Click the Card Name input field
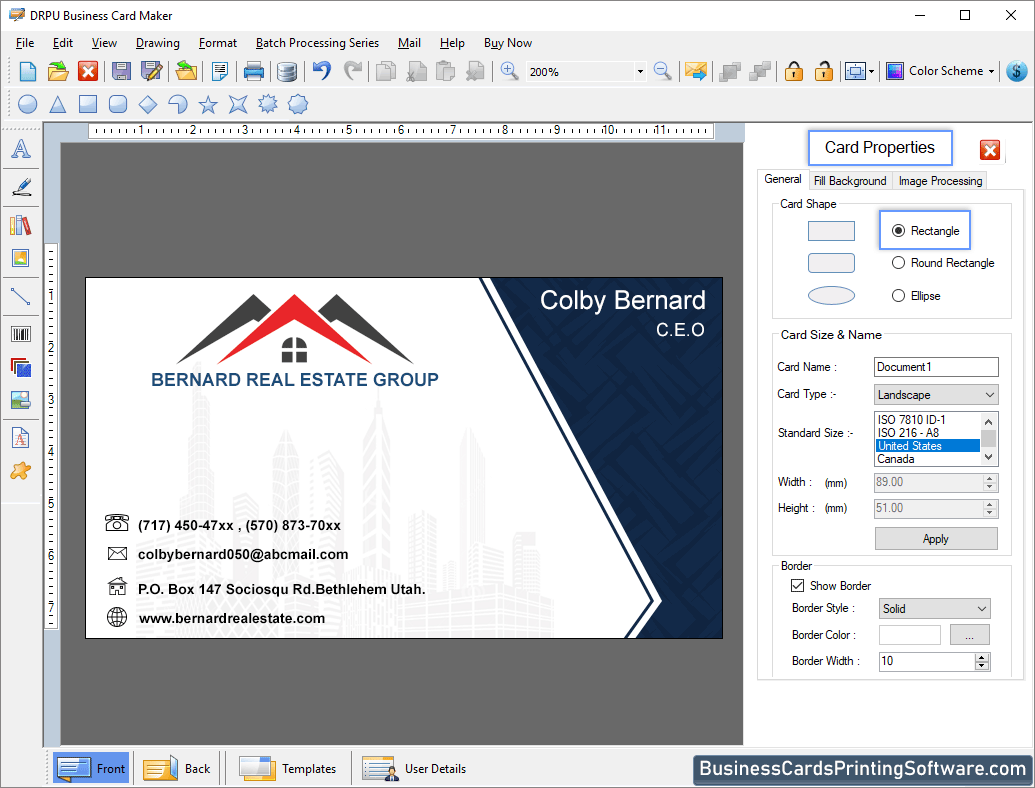This screenshot has width=1035, height=788. click(936, 367)
